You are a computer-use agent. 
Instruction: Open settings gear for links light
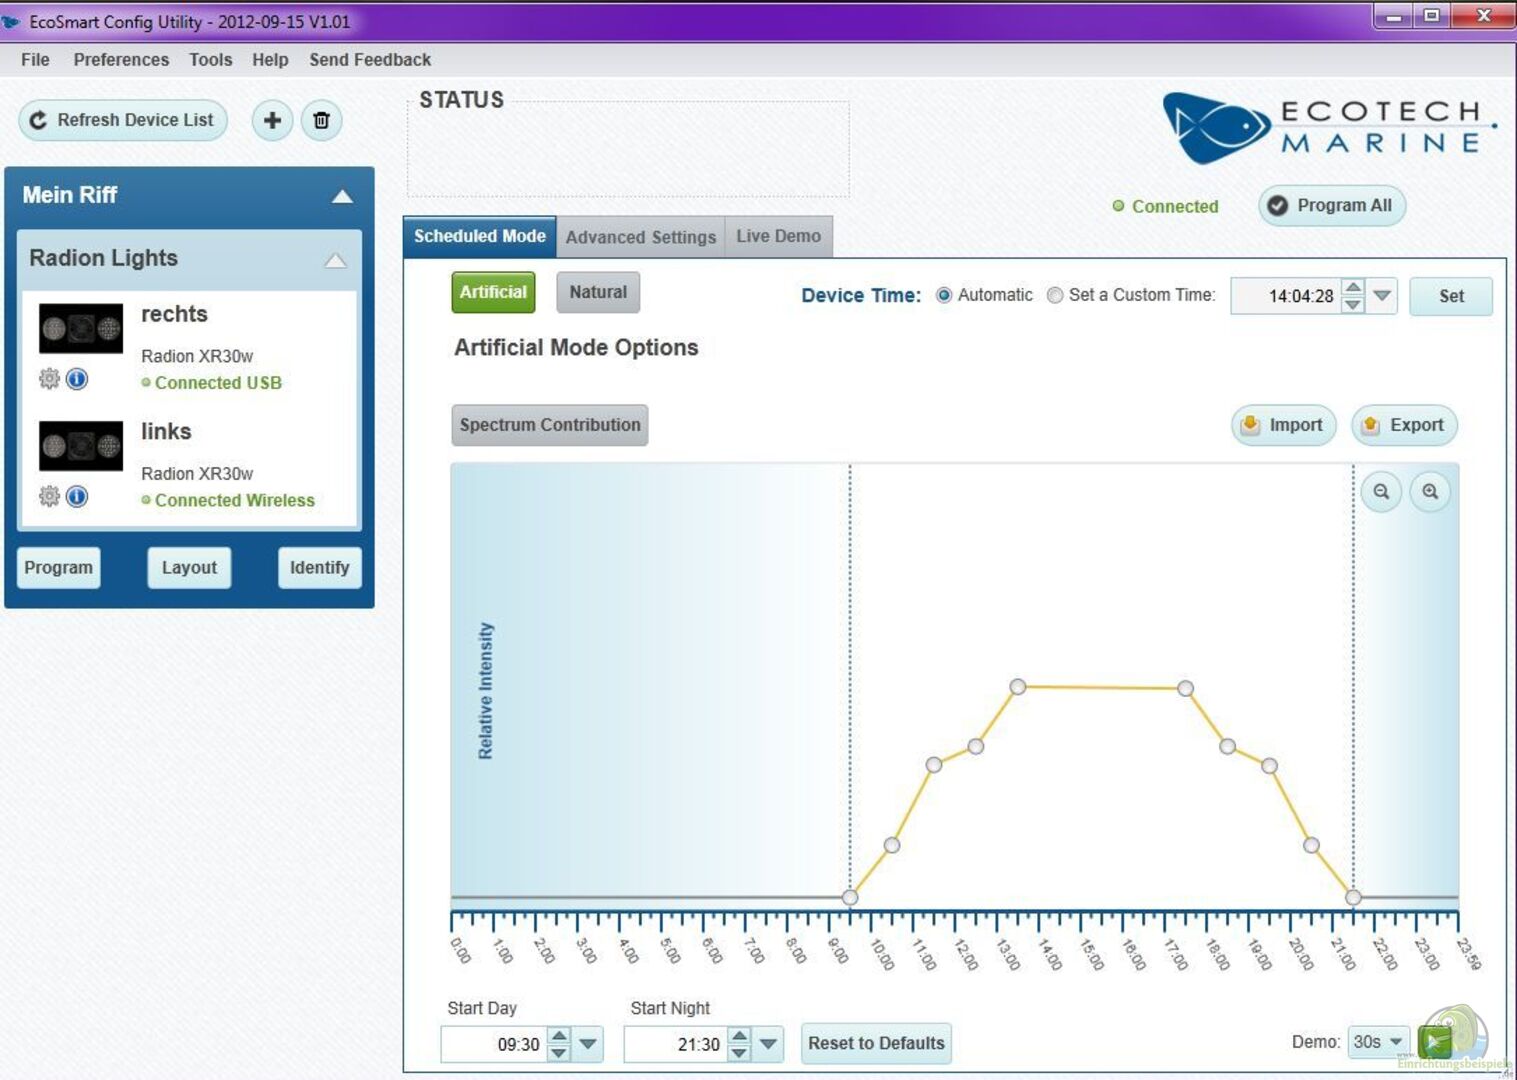pyautogui.click(x=49, y=496)
